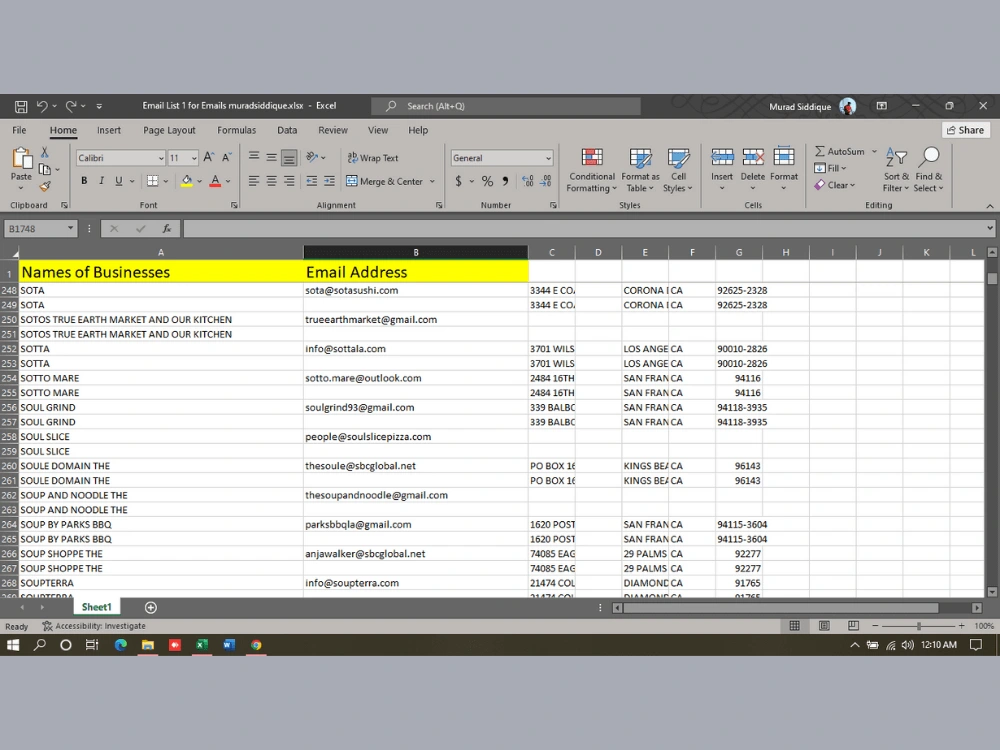Screen dimensions: 1000x750
Task: Click the Clear eraser button
Action: 835,185
